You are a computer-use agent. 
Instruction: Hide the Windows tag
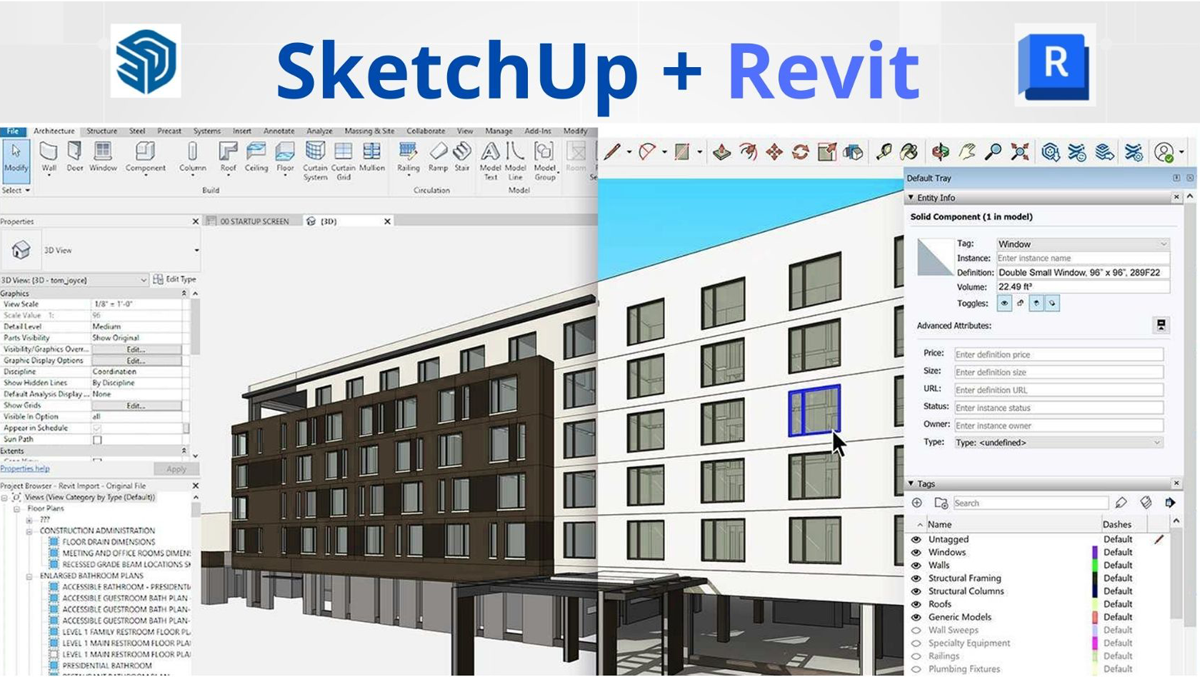point(916,552)
